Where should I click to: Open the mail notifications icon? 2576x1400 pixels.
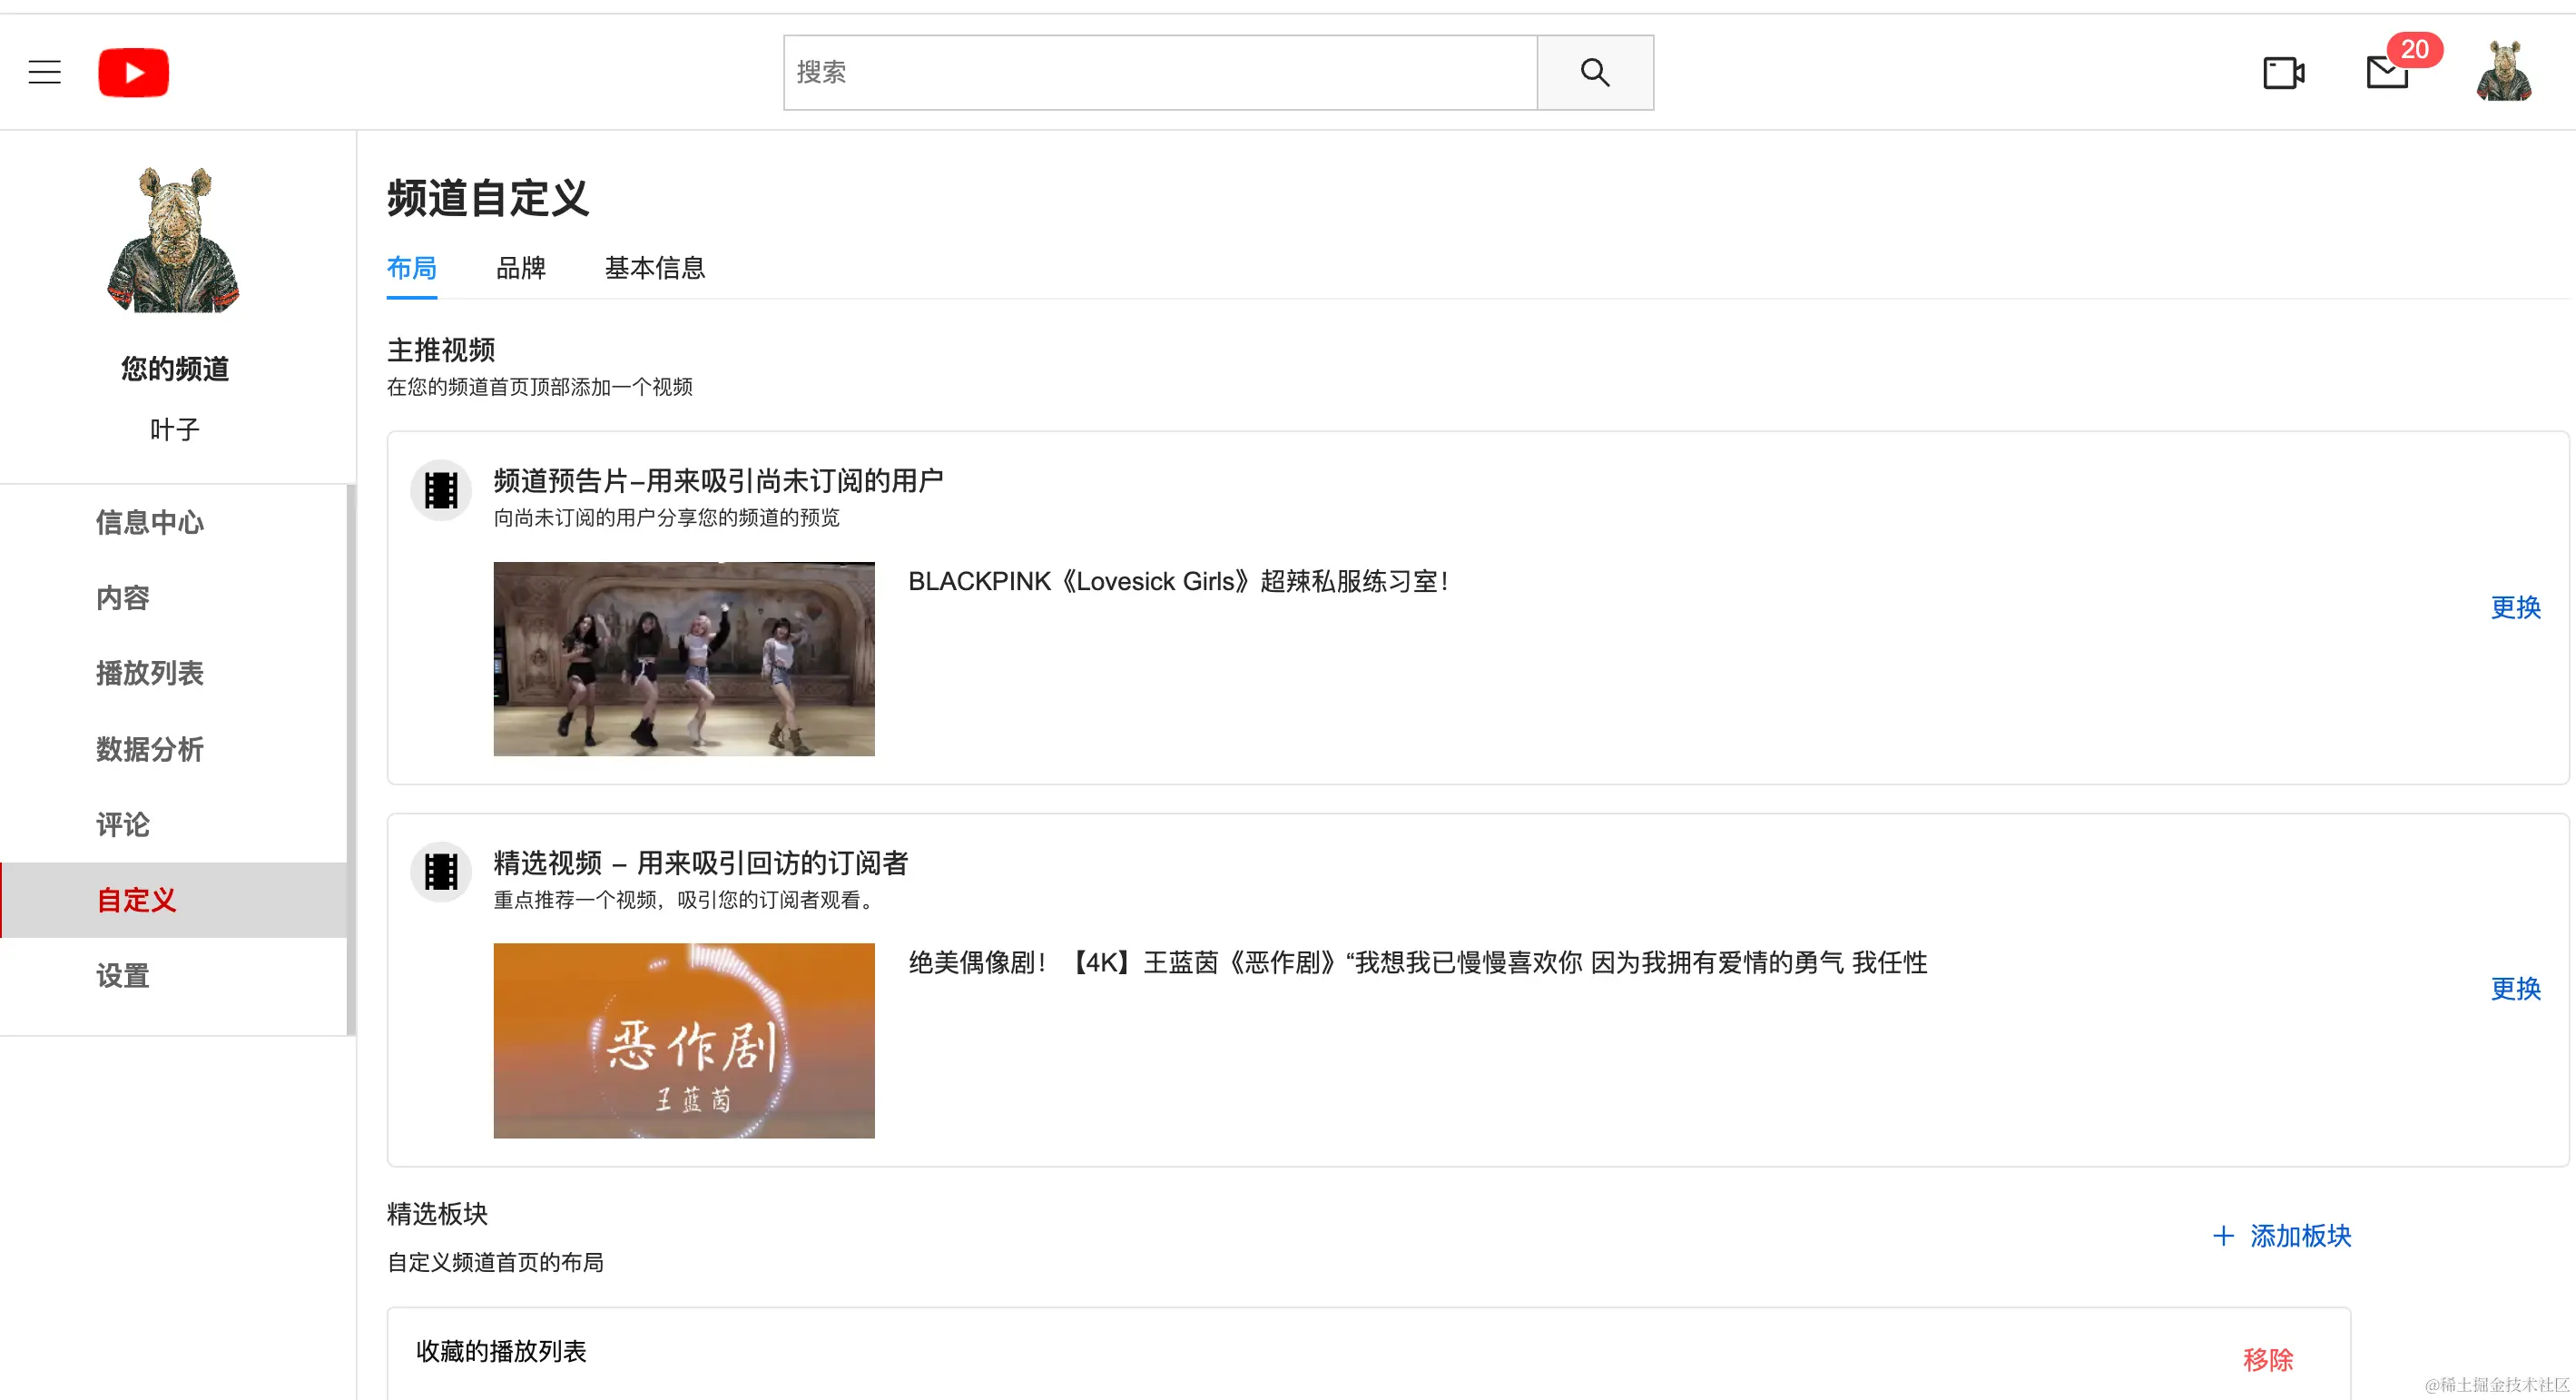2386,72
